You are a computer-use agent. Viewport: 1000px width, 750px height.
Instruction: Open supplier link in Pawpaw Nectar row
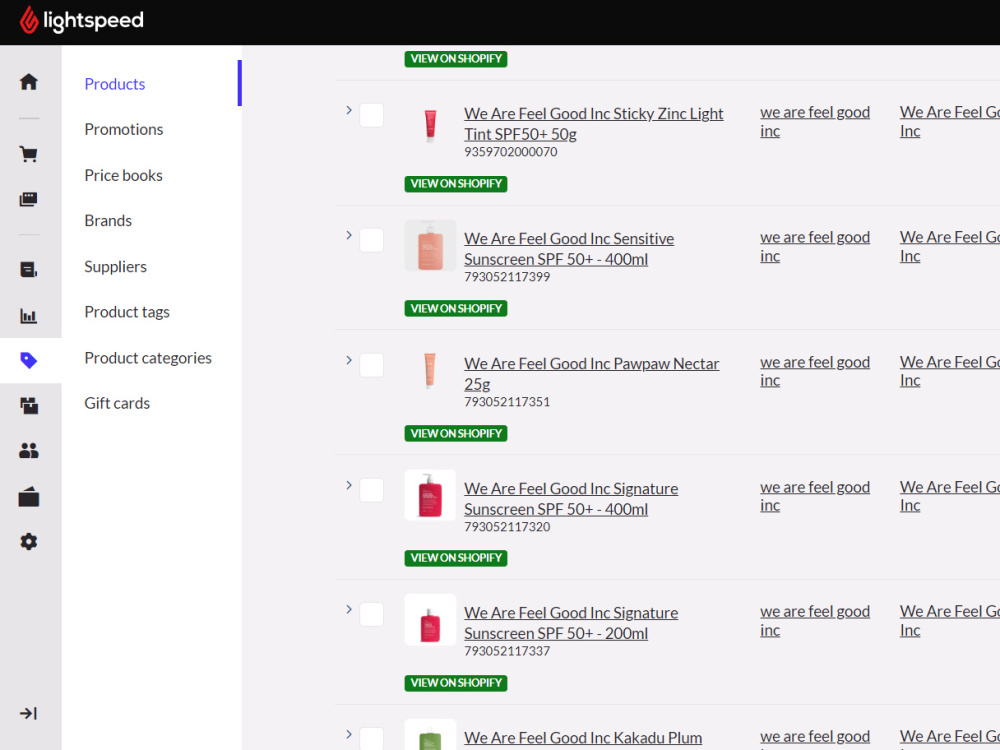tap(949, 371)
